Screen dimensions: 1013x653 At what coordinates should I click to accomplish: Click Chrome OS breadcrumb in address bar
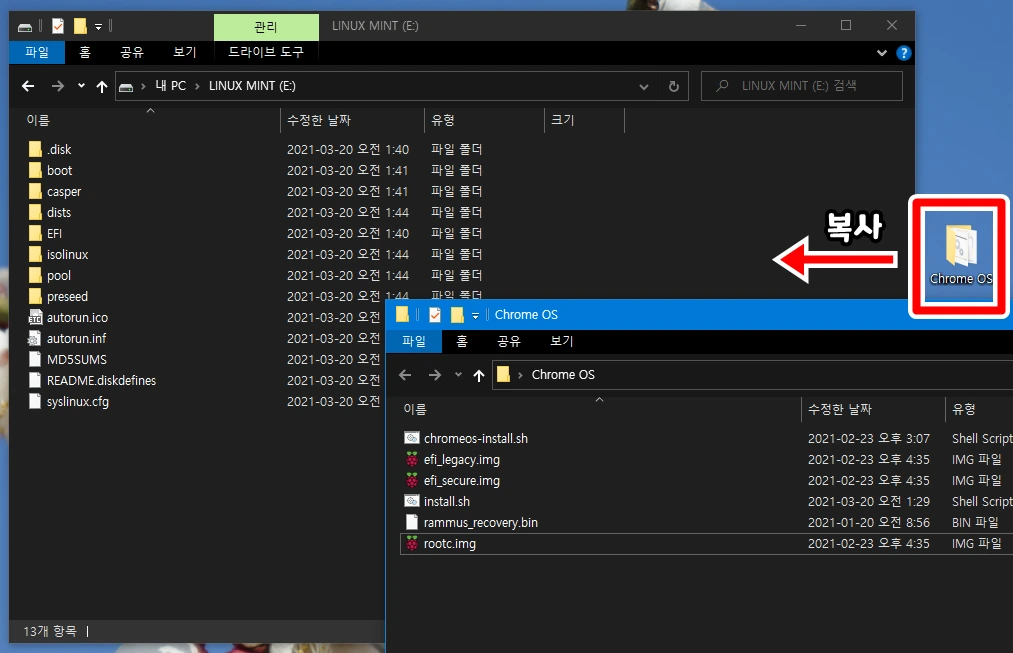563,375
